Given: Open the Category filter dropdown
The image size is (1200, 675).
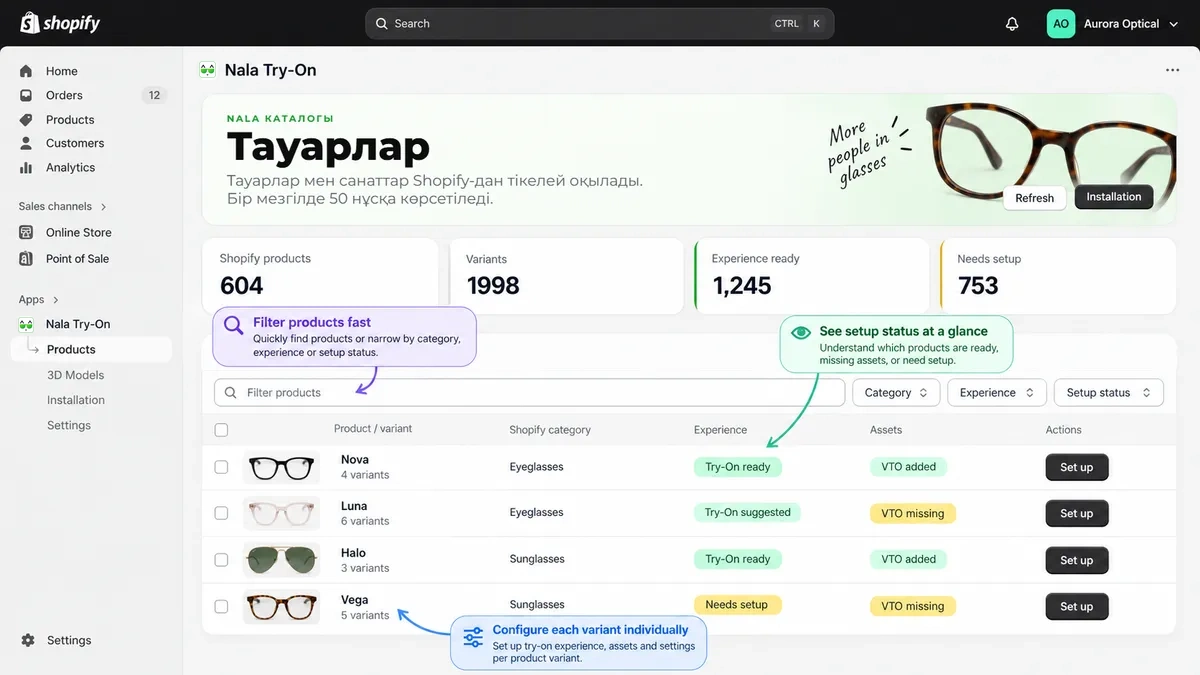Looking at the screenshot, I should pyautogui.click(x=896, y=393).
